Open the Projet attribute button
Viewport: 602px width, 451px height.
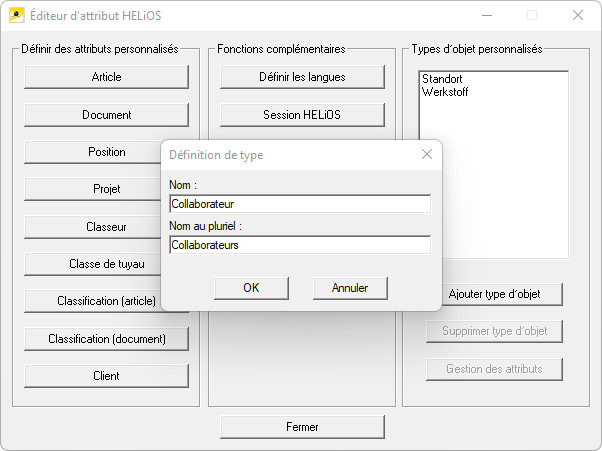[x=92, y=189]
